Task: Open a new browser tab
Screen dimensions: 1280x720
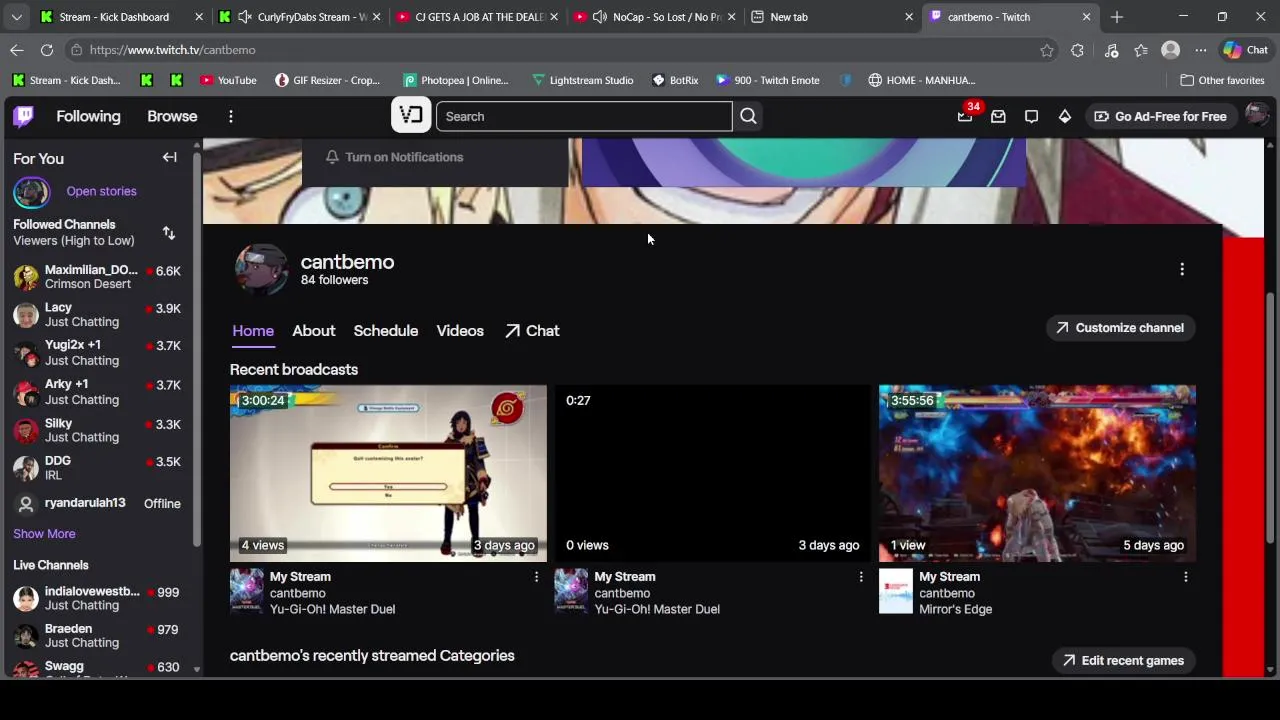Action: click(x=1117, y=17)
